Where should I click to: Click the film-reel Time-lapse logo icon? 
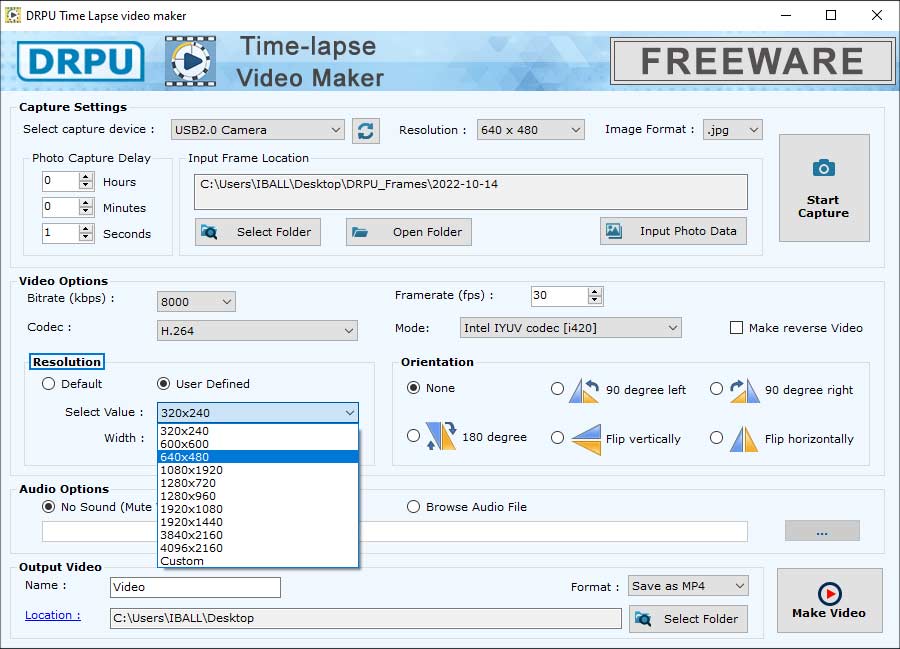(x=191, y=61)
